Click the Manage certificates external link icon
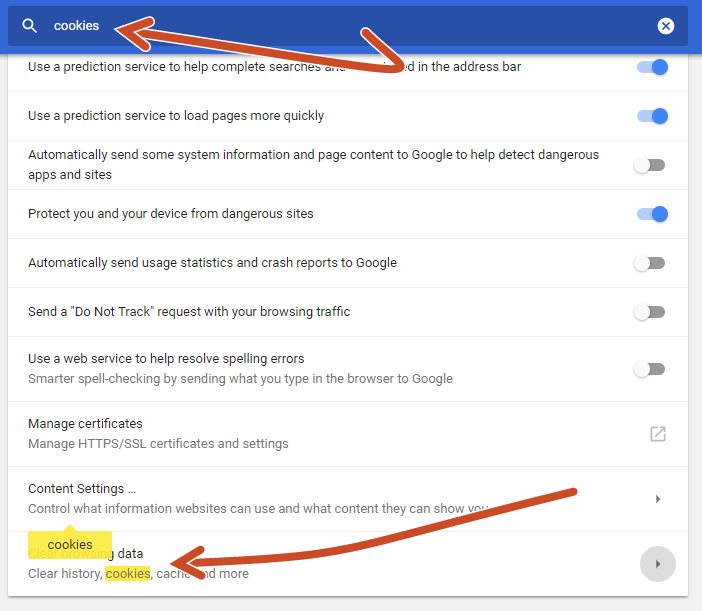Viewport: 702px width, 611px height. 657,434
